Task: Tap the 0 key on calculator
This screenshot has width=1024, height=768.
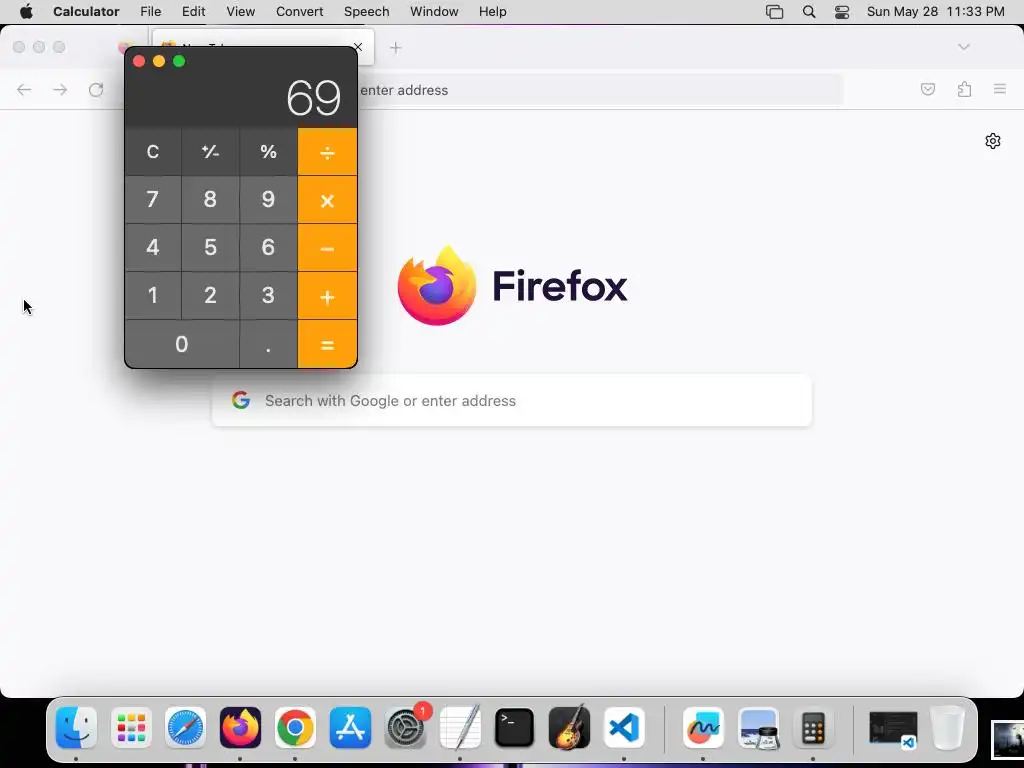Action: pyautogui.click(x=182, y=344)
